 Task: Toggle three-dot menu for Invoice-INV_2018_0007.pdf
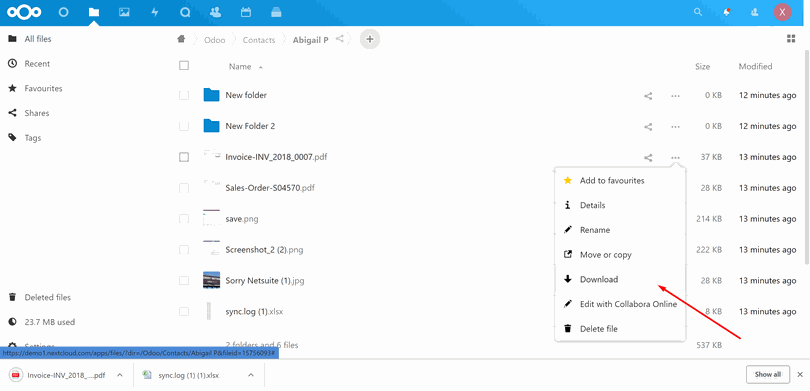pyautogui.click(x=675, y=158)
